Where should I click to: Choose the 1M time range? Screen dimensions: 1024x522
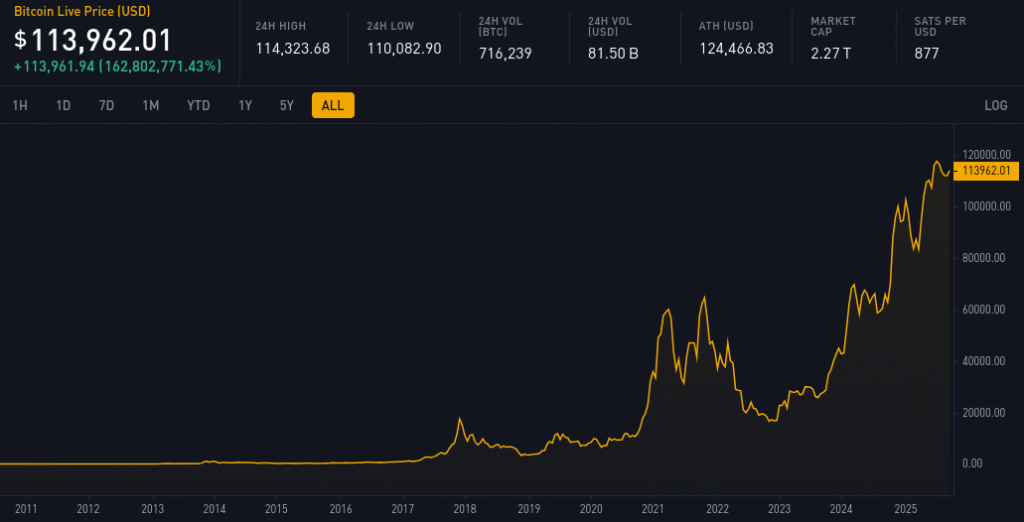click(x=150, y=105)
